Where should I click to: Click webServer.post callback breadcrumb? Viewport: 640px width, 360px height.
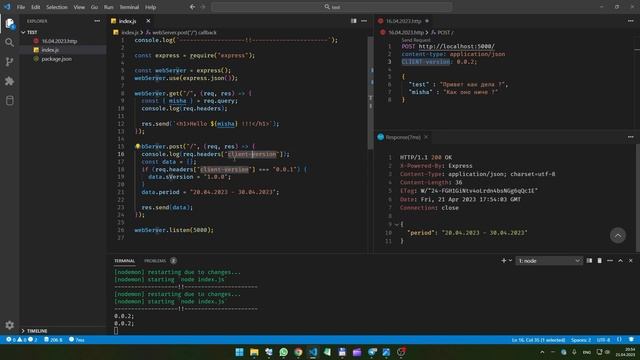pyautogui.click(x=181, y=32)
